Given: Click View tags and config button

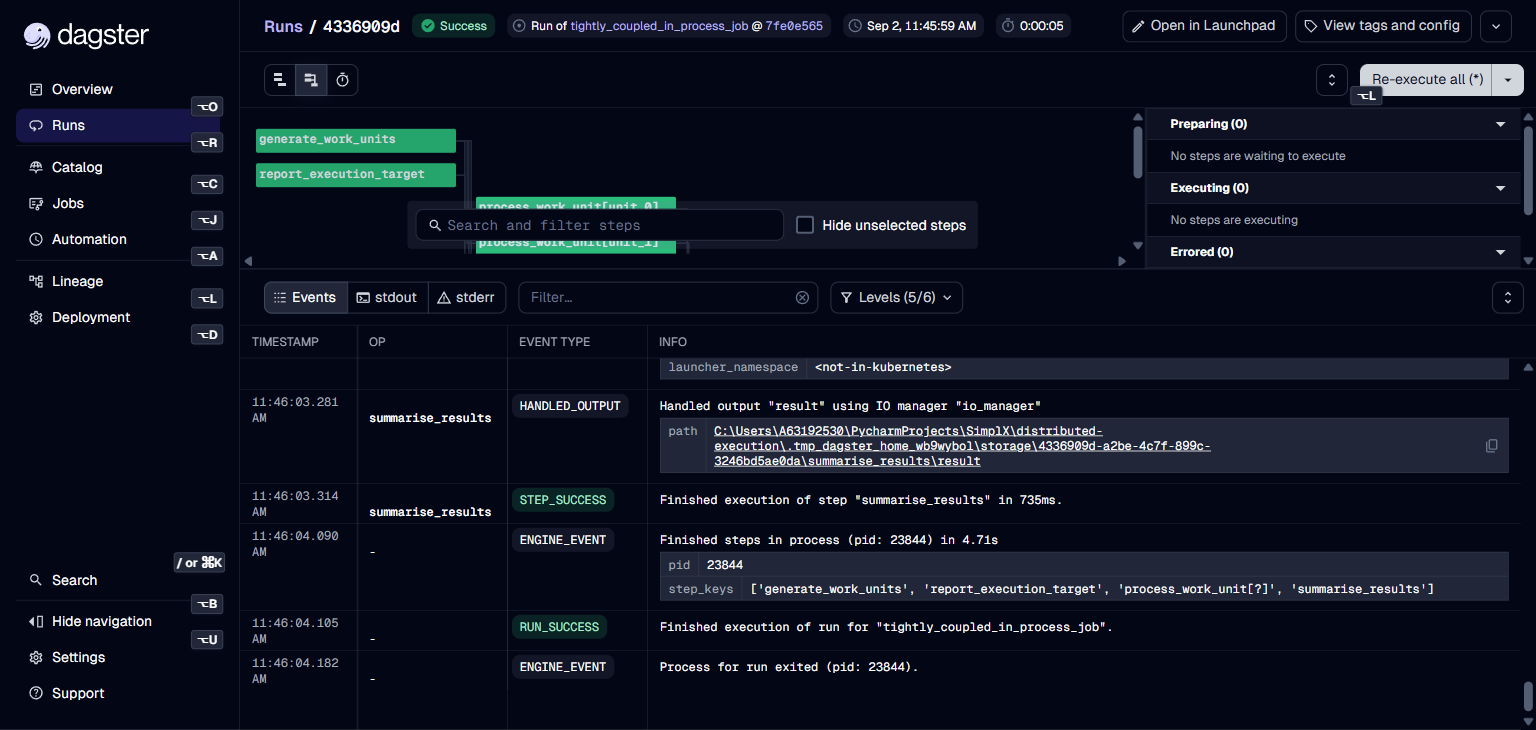Looking at the screenshot, I should pos(1383,26).
